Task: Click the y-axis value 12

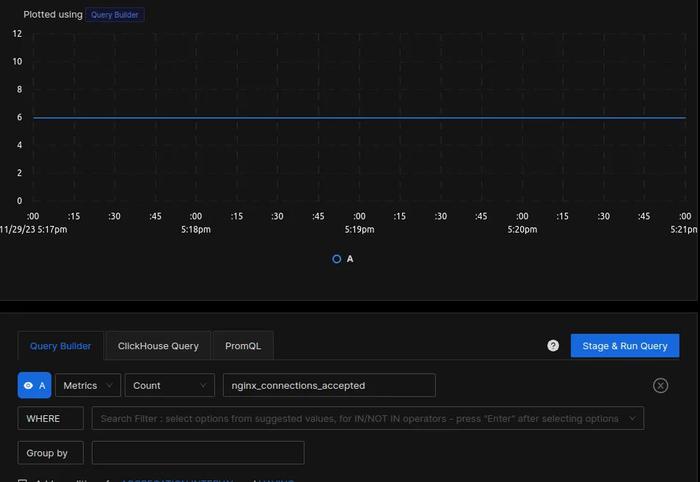Action: tap(17, 33)
